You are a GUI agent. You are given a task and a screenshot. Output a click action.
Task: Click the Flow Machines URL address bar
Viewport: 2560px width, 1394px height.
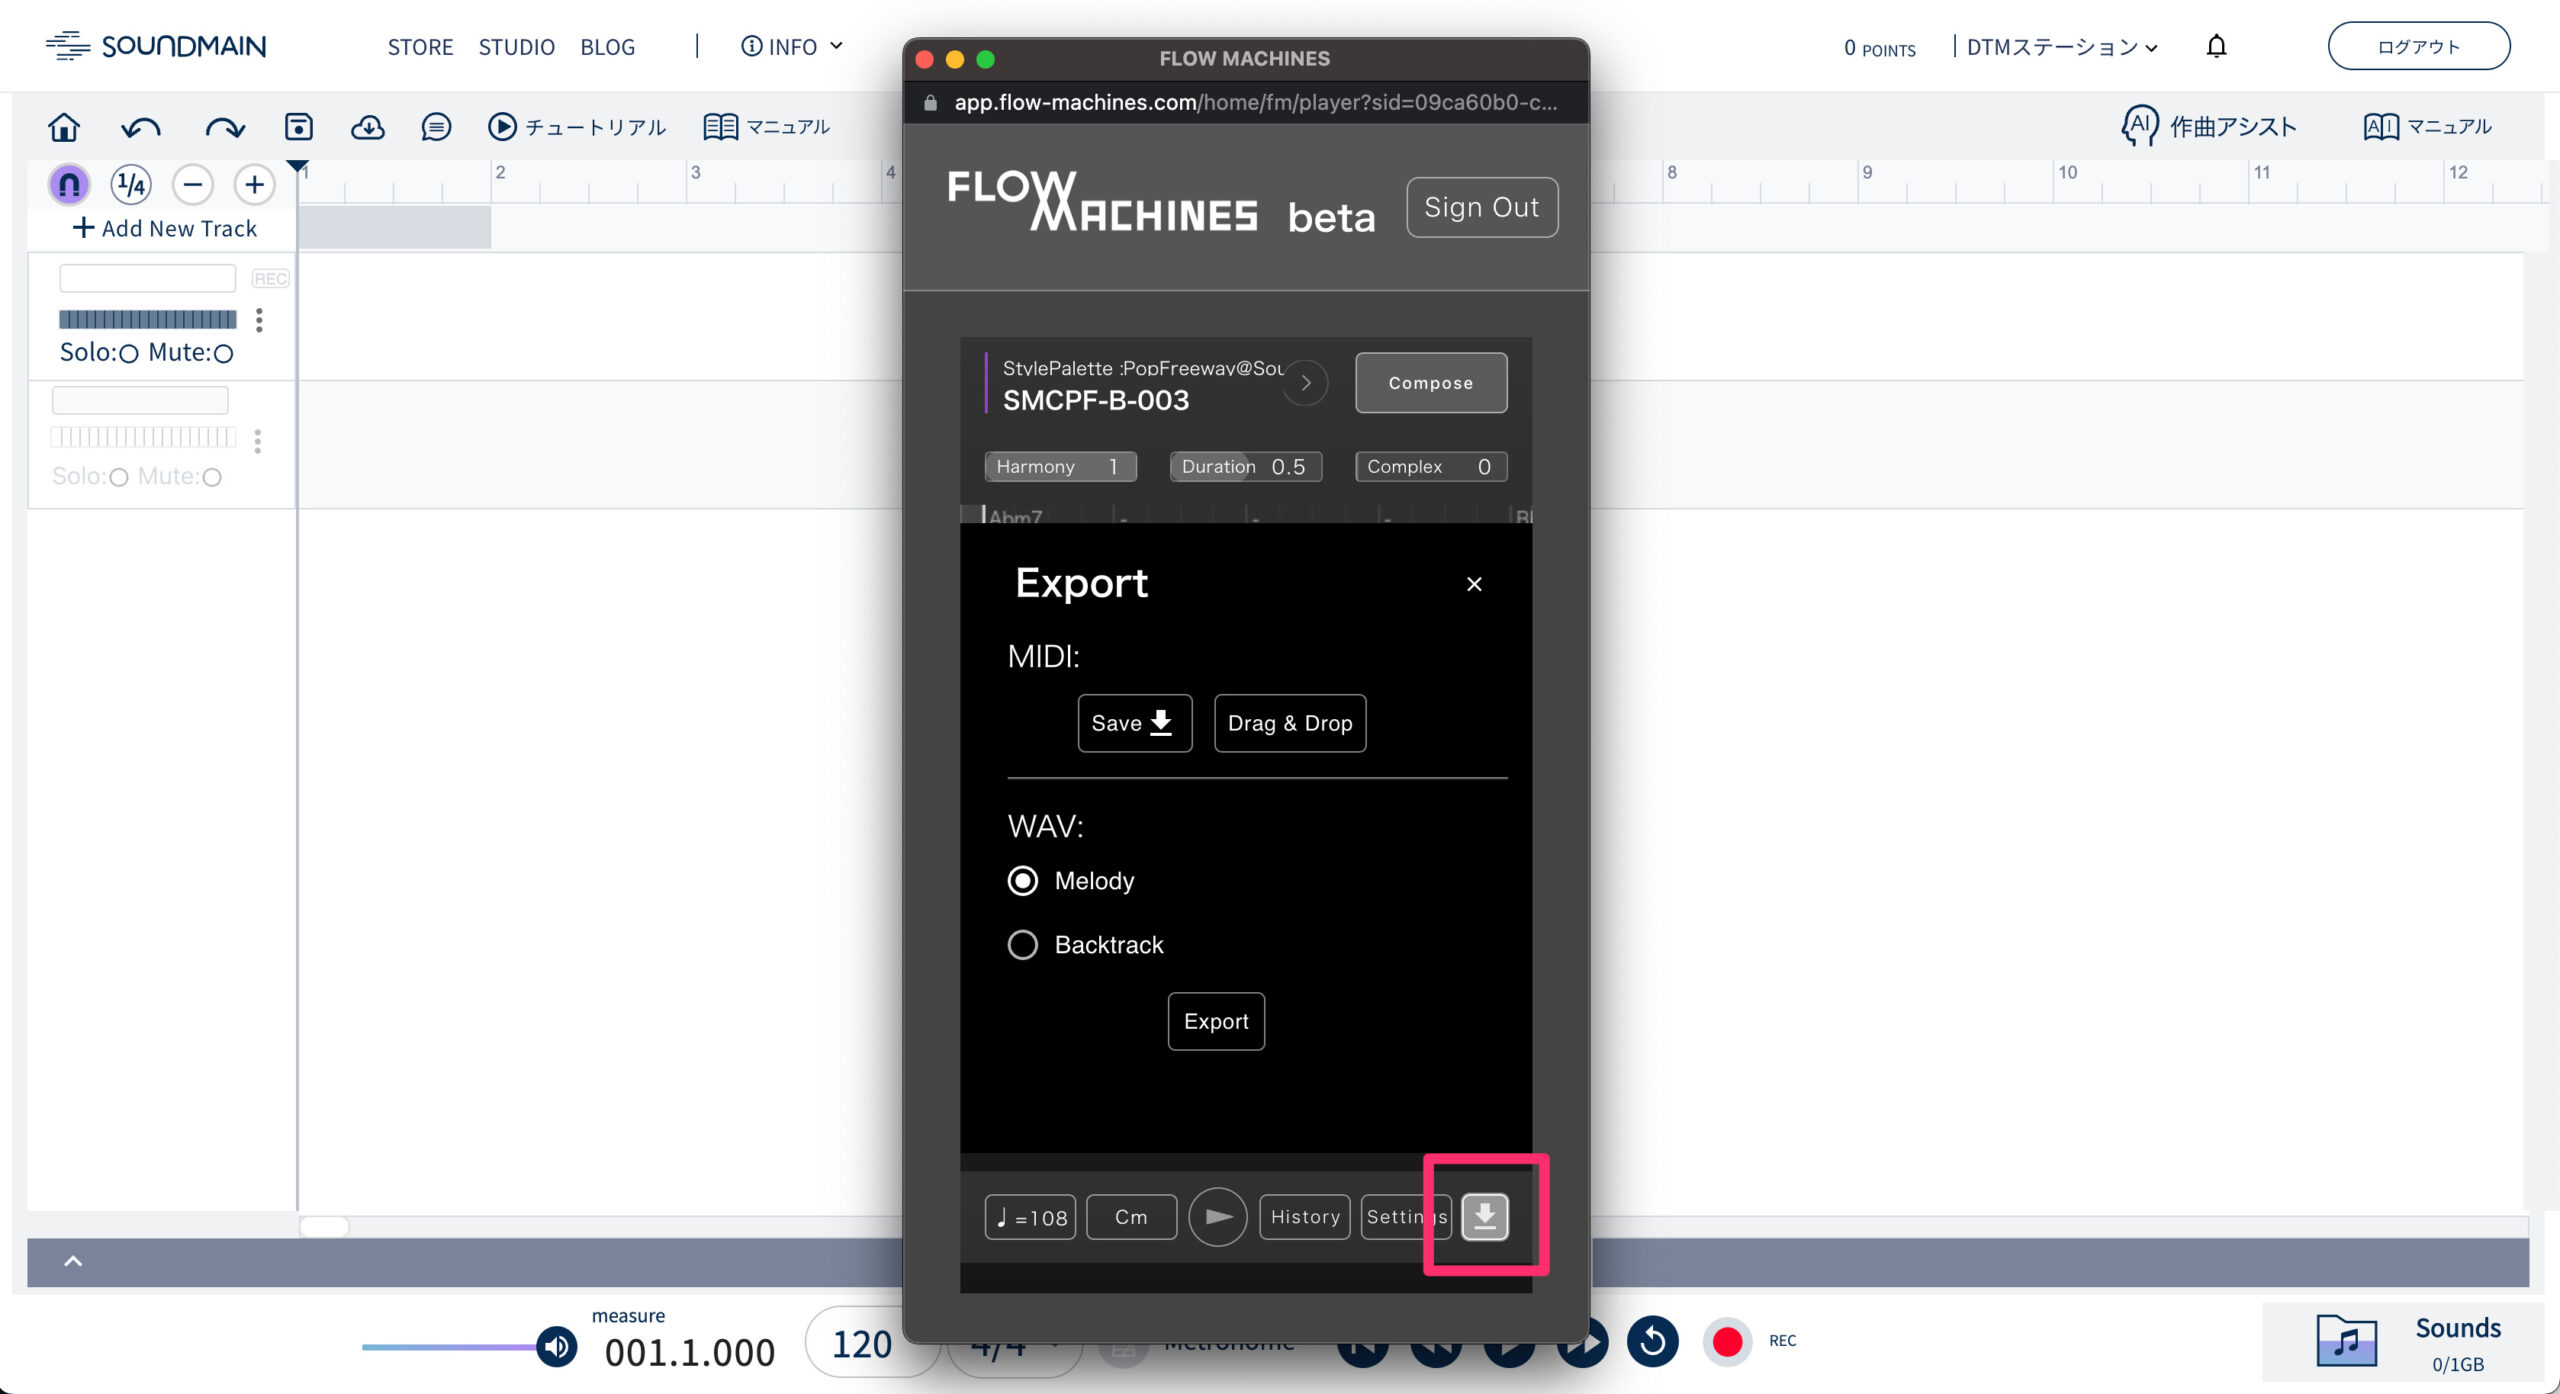(1246, 102)
